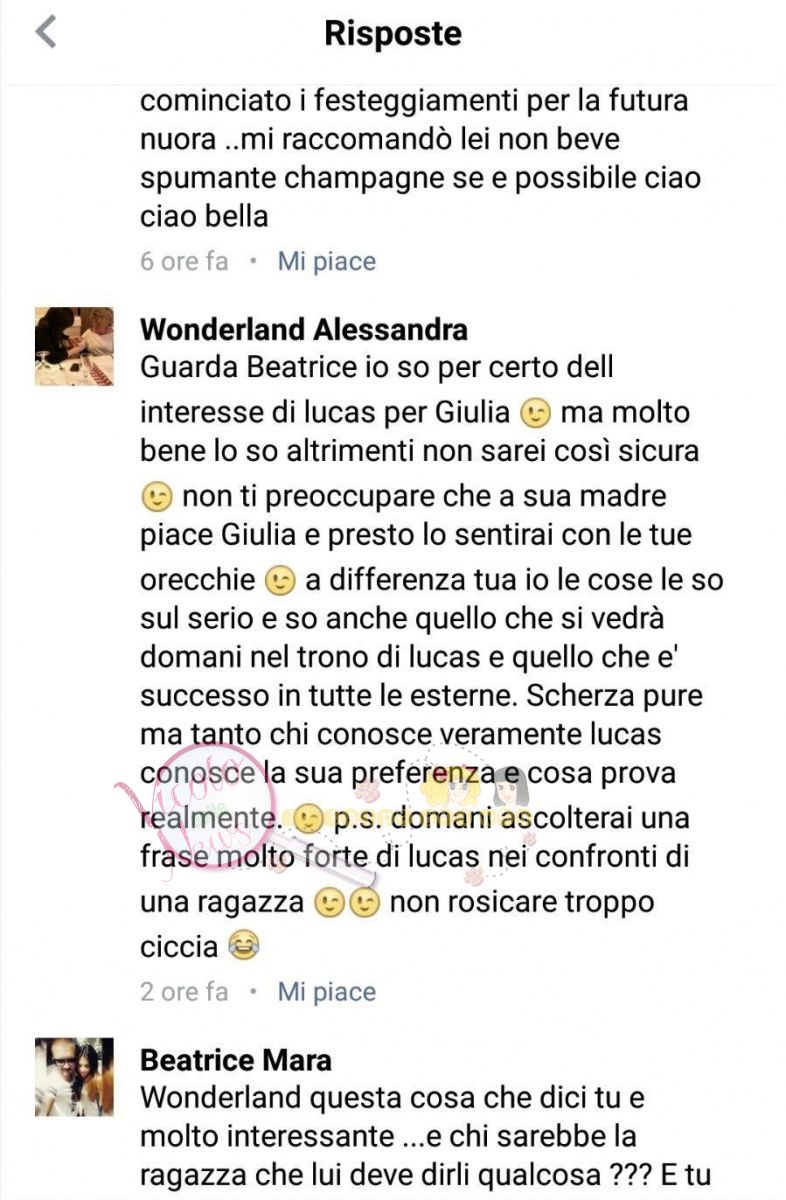This screenshot has height=1200, width=786.
Task: Tap the Risposte header title
Action: tap(393, 33)
